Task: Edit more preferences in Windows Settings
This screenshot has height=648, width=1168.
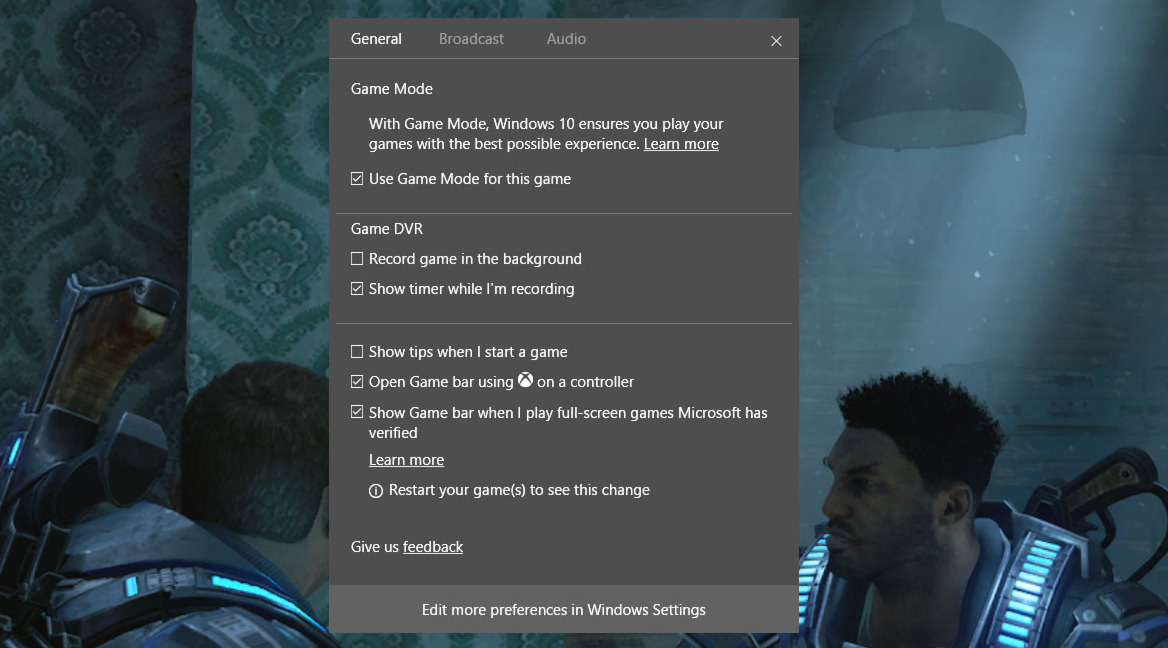Action: (564, 609)
